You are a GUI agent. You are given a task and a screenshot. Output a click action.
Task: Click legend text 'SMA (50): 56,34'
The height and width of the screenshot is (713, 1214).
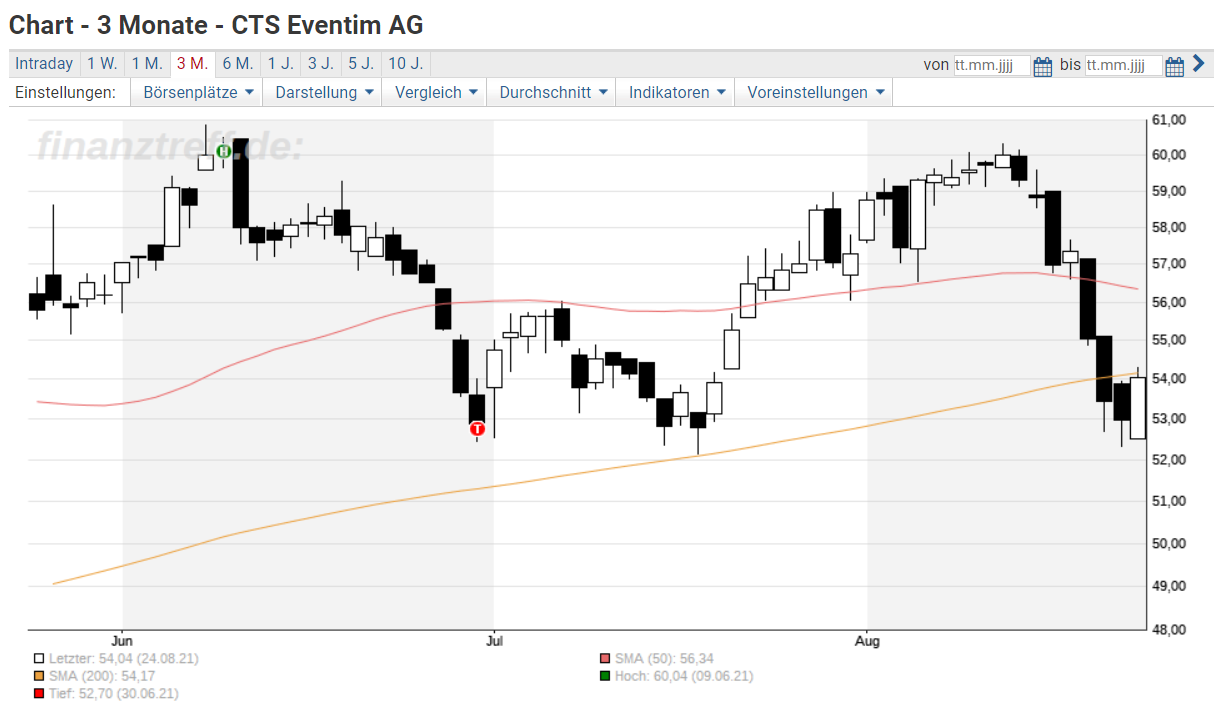(665, 658)
